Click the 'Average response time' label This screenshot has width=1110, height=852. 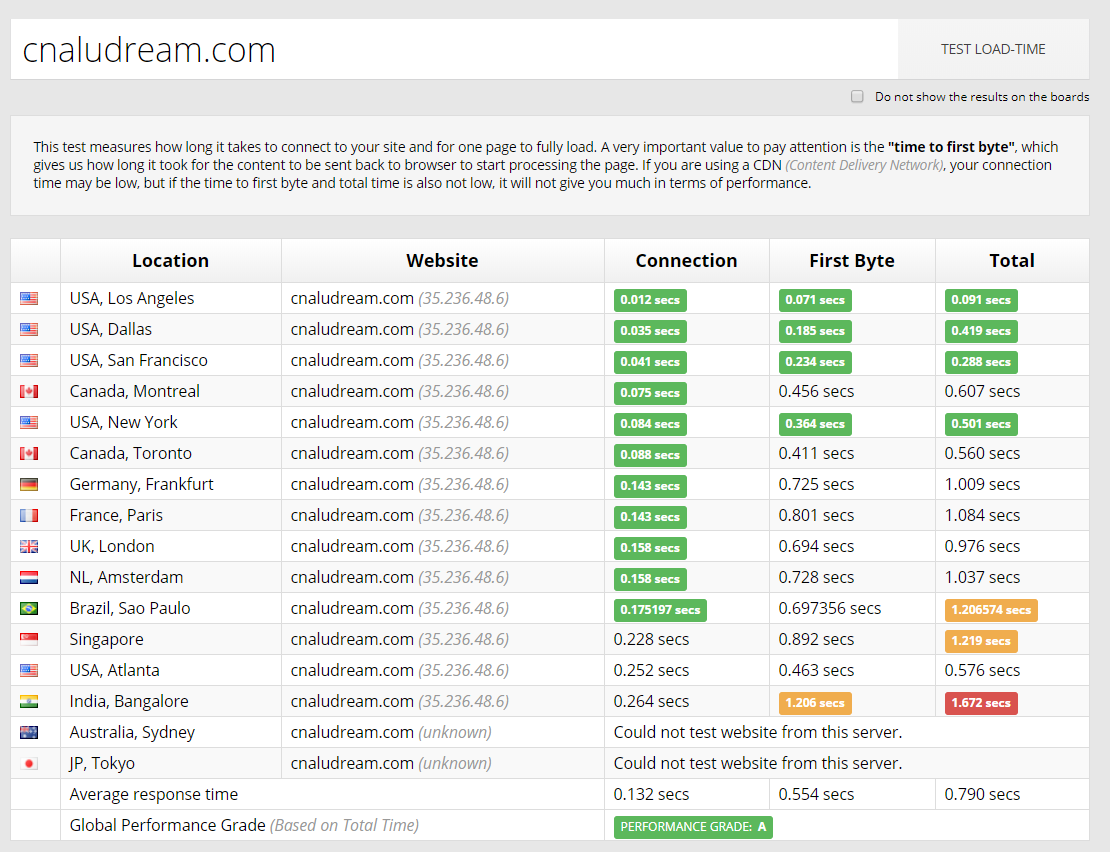coord(154,795)
